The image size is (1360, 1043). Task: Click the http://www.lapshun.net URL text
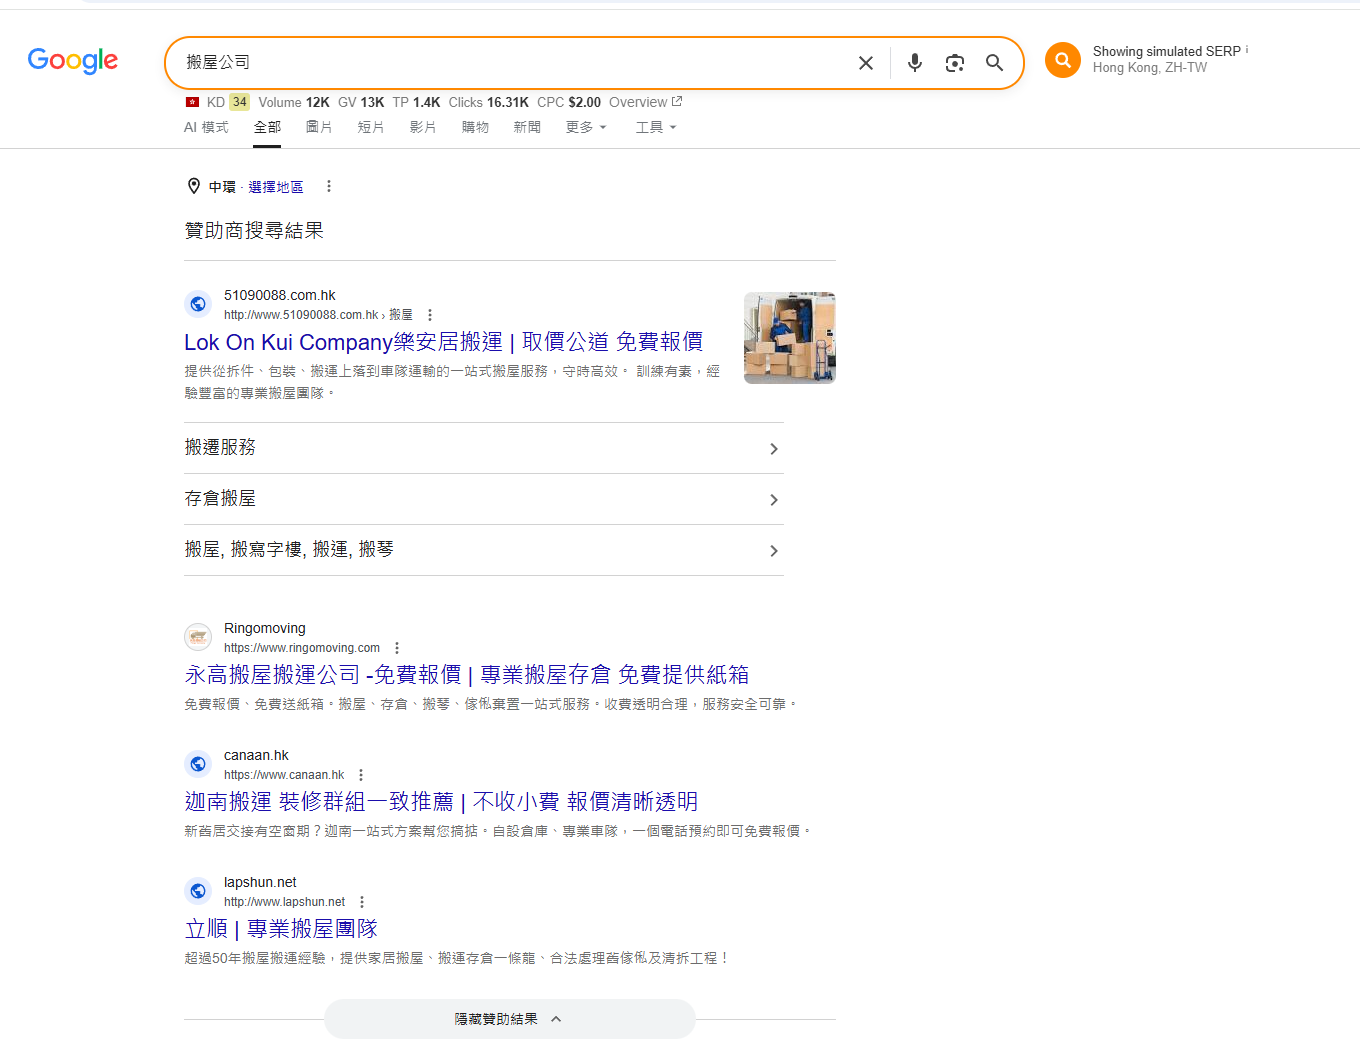[284, 902]
